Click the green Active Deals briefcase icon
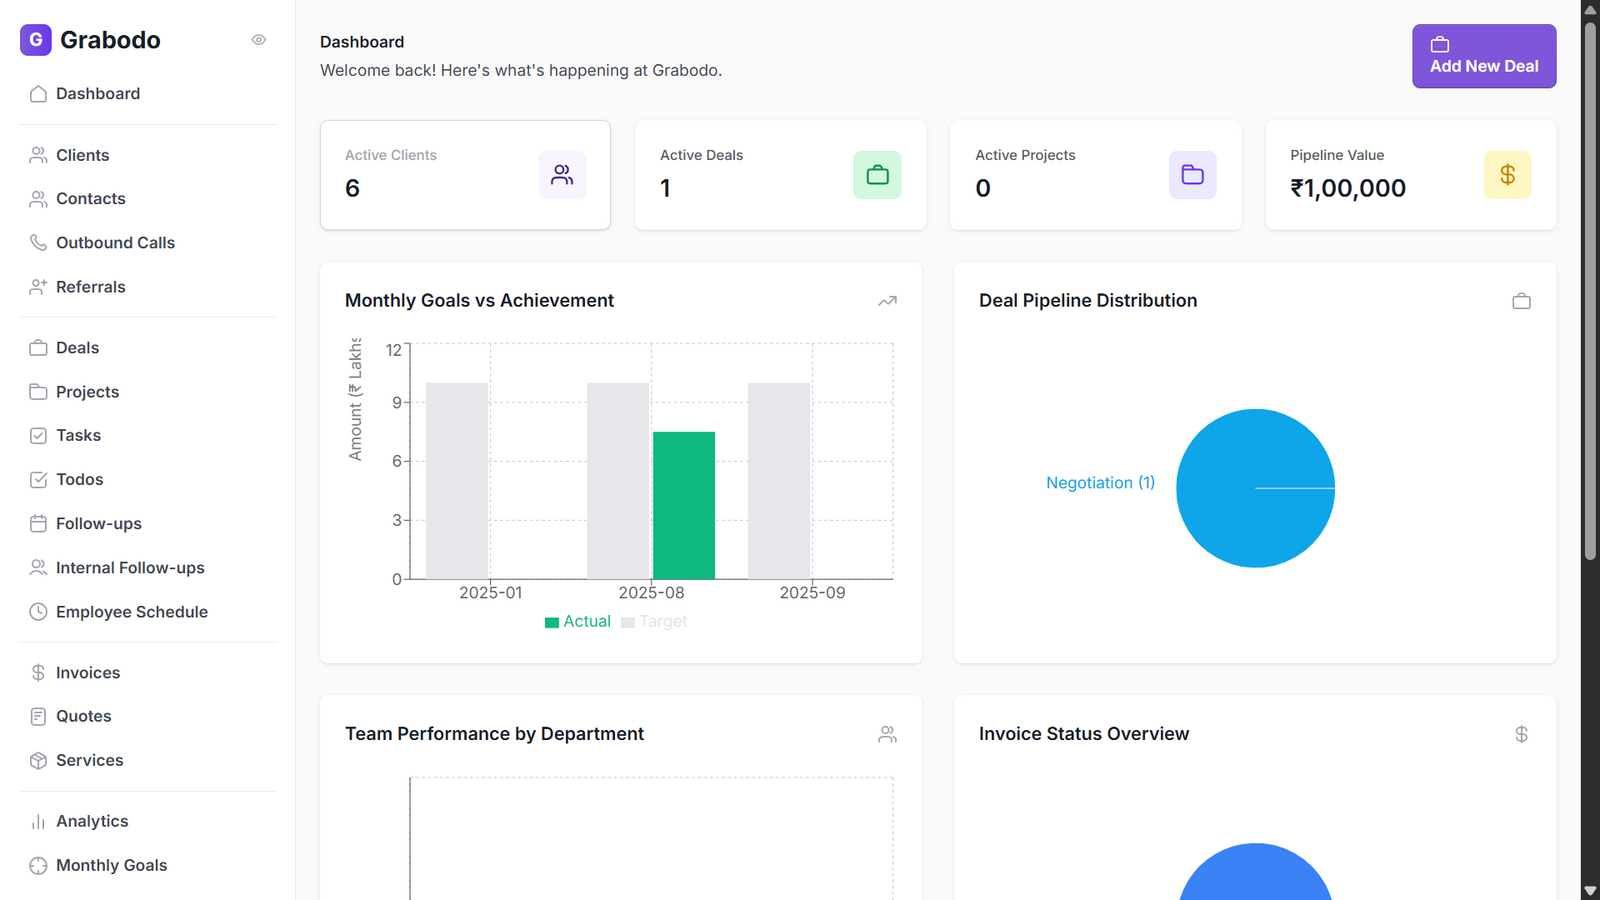Viewport: 1600px width, 900px height. [x=877, y=175]
